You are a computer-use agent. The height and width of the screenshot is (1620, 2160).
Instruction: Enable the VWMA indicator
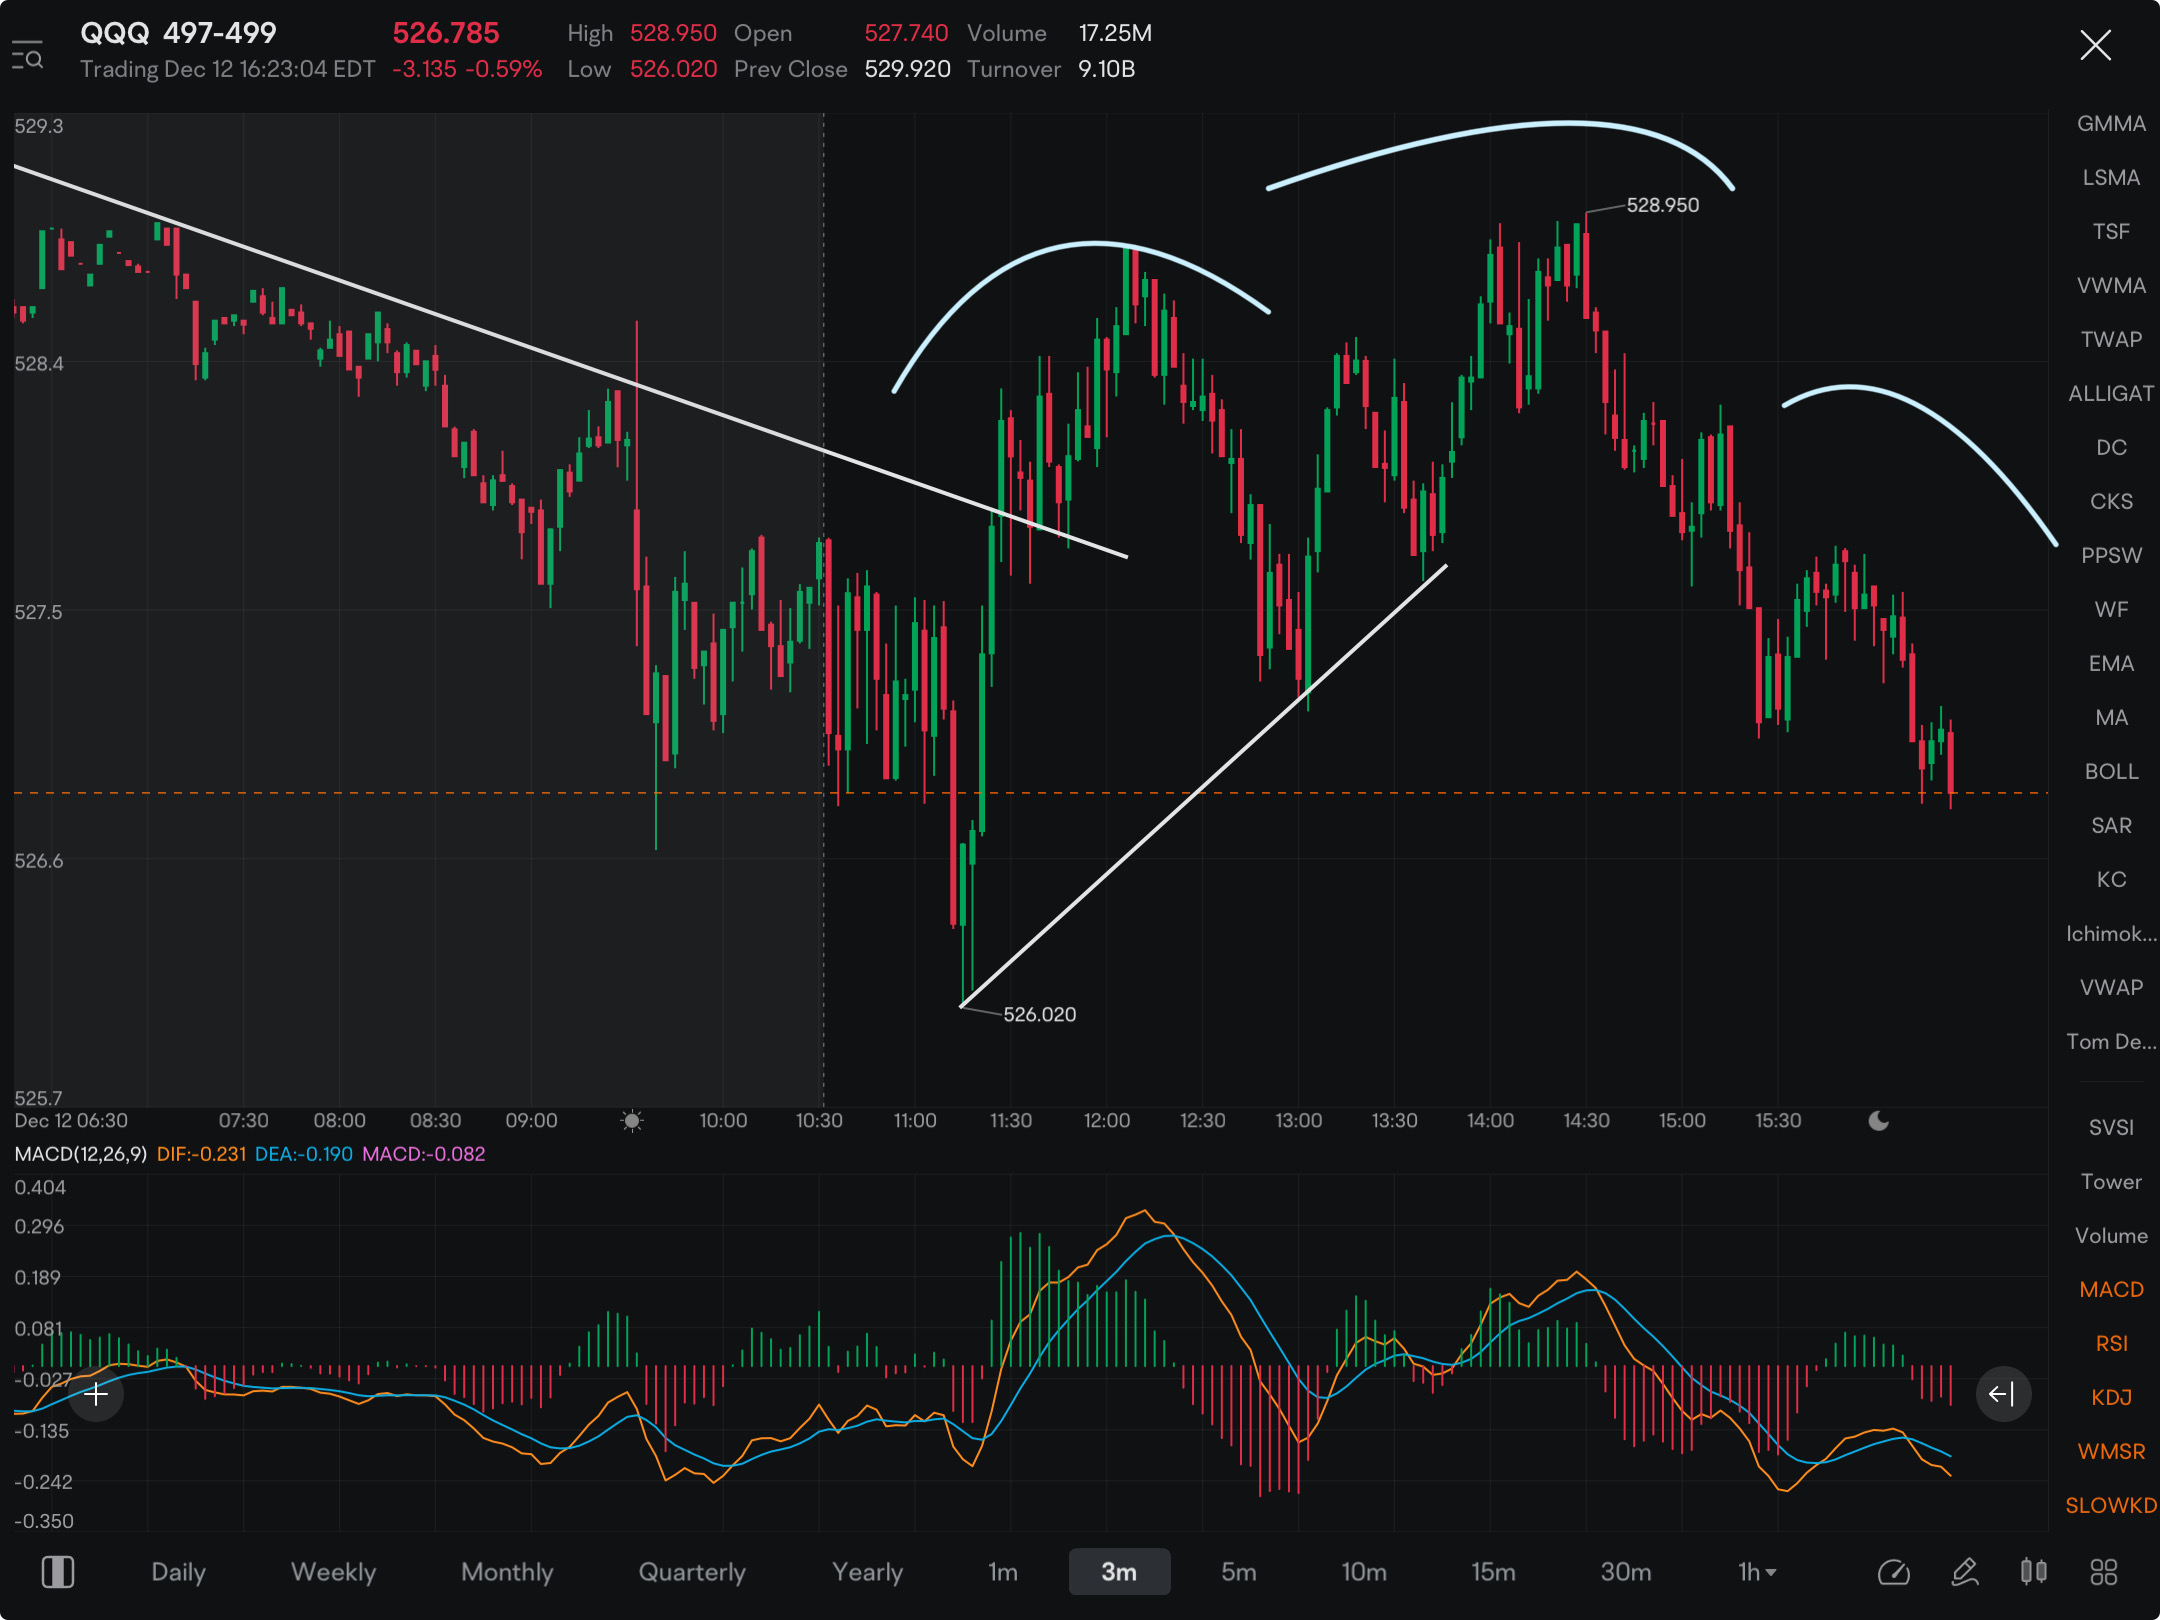coord(2111,286)
